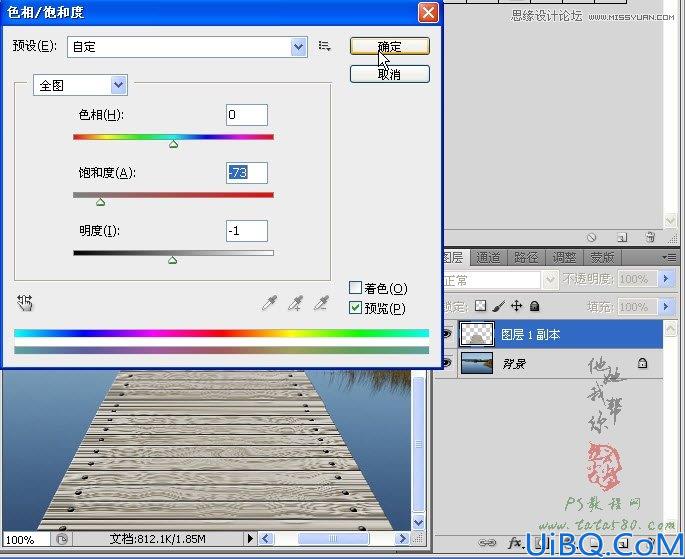Click the 色相 hue value field

246,115
